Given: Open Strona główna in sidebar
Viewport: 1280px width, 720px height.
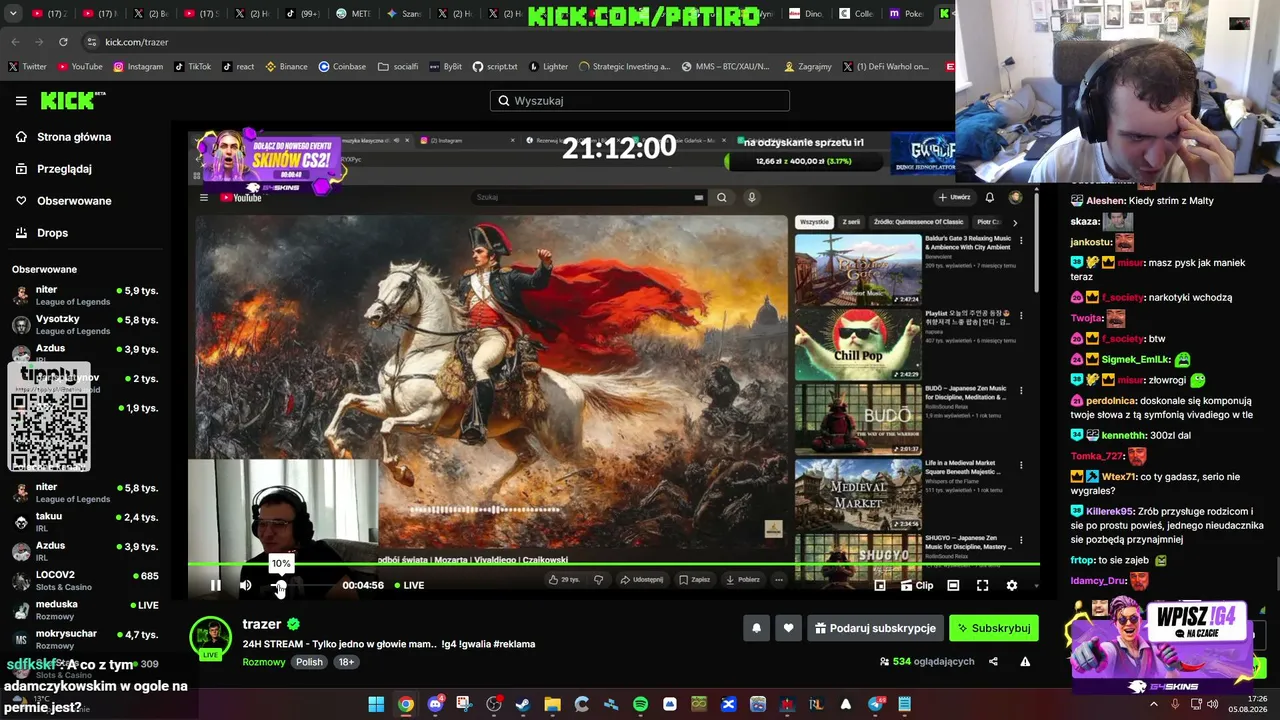Looking at the screenshot, I should pyautogui.click(x=73, y=137).
